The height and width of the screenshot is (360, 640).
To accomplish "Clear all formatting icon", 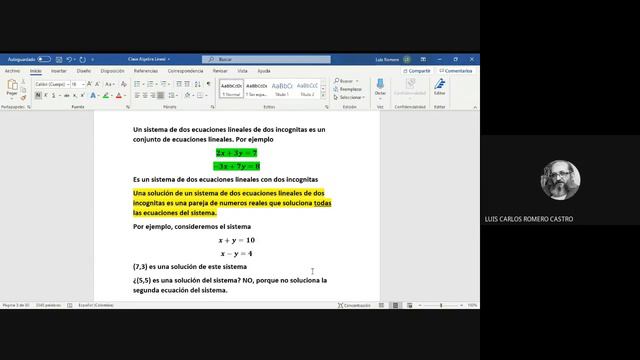I will click(124, 84).
